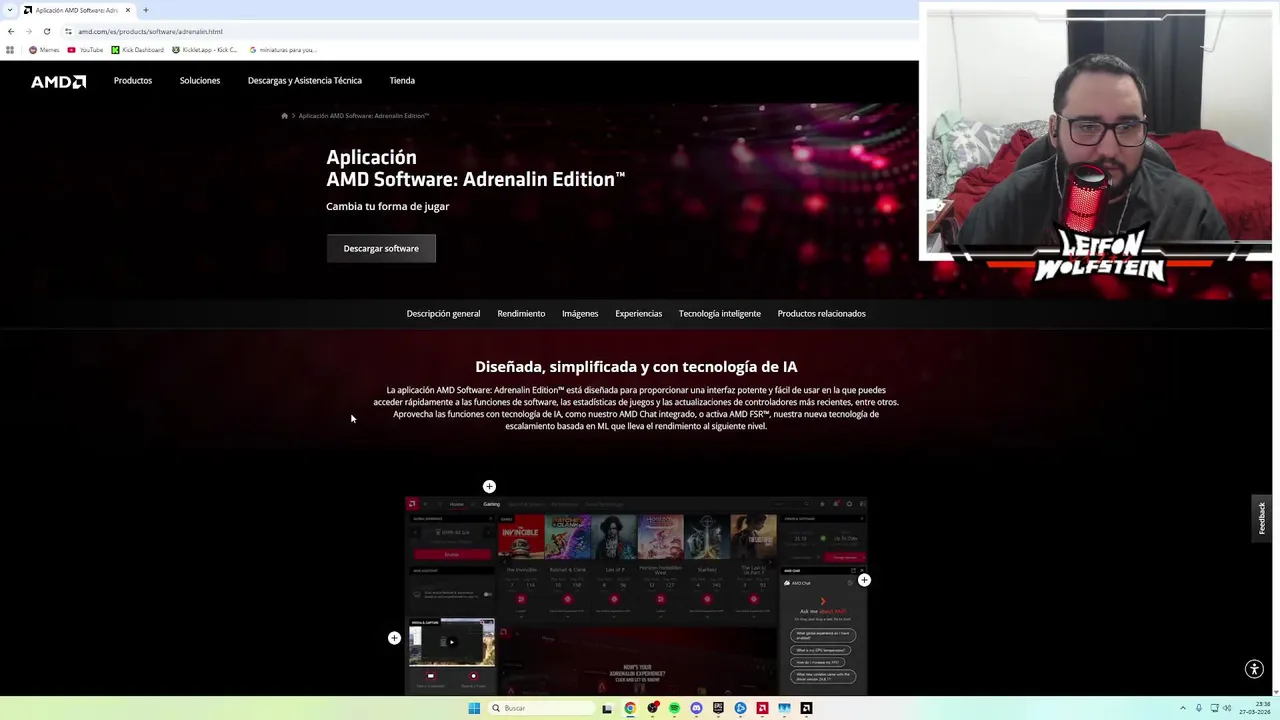1280x720 pixels.
Task: Open a new browser tab
Action: [146, 10]
